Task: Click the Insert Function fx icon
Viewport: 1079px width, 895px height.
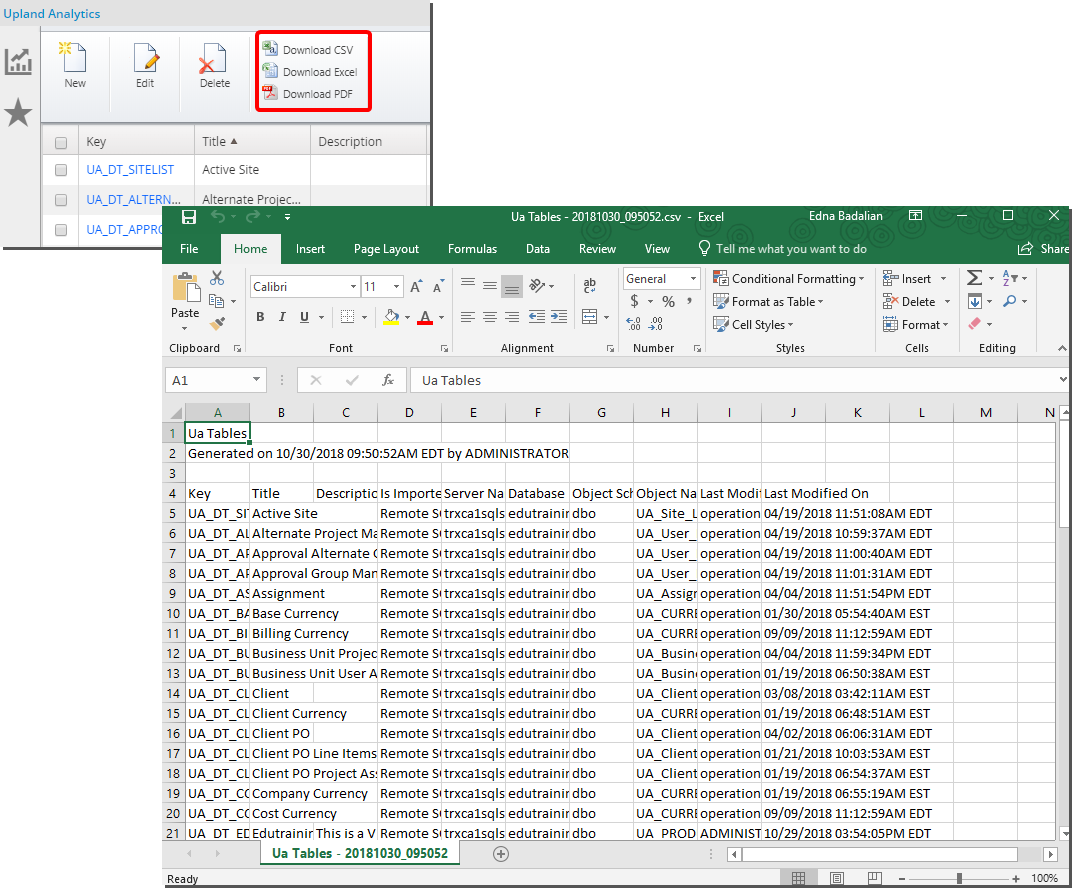Action: point(388,380)
